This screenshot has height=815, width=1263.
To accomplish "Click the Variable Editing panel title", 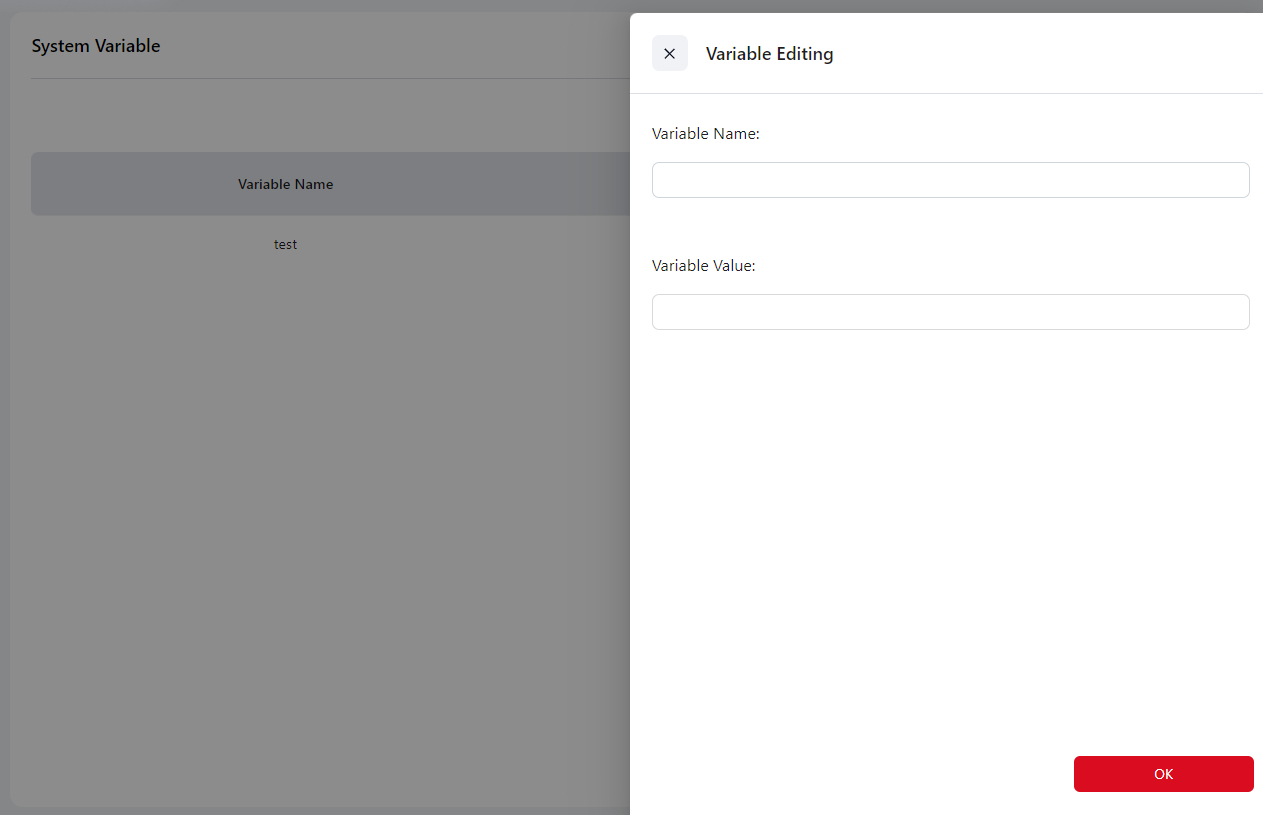I will coord(769,54).
